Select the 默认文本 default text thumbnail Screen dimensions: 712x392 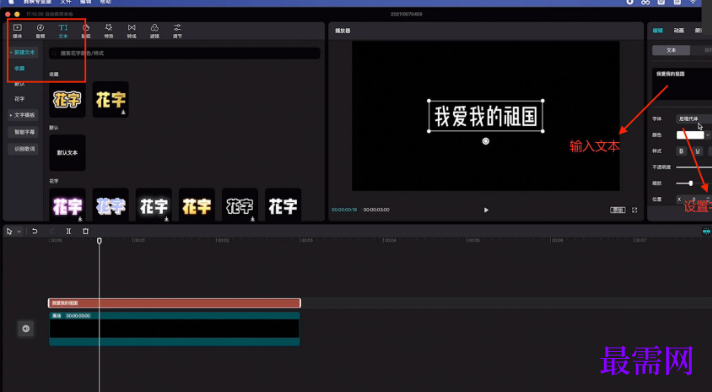pyautogui.click(x=67, y=153)
